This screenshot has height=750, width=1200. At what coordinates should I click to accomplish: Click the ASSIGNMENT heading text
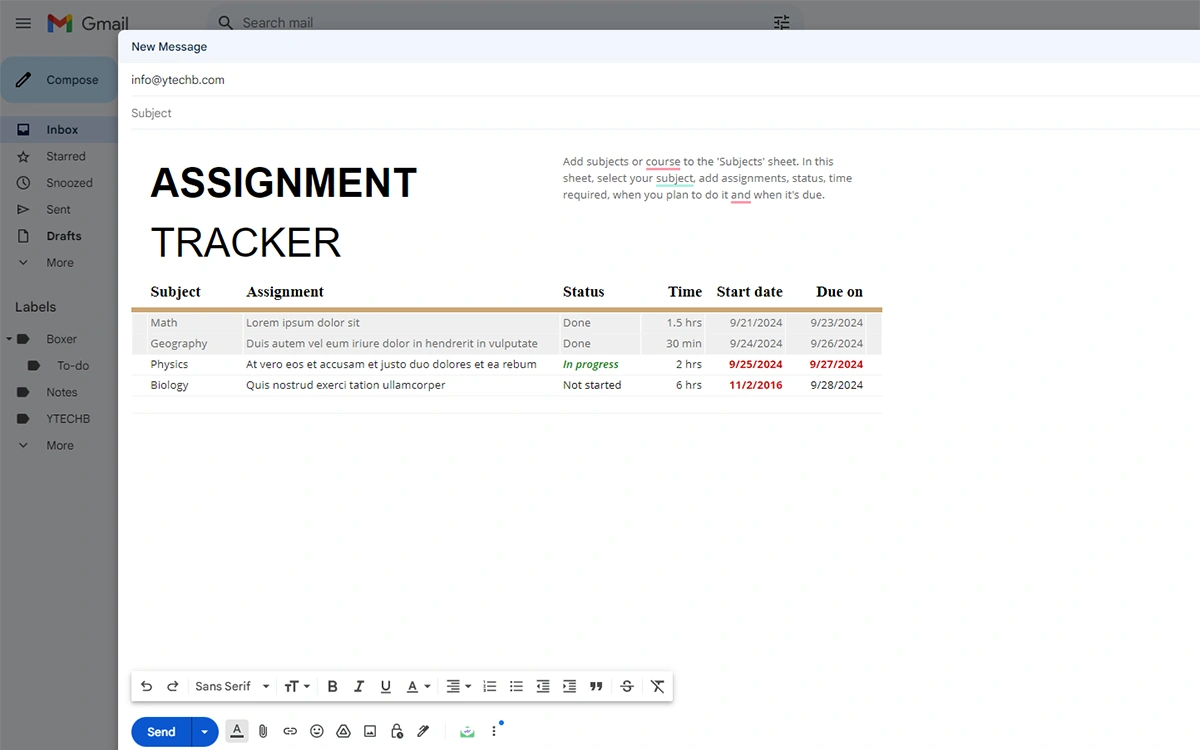[284, 183]
